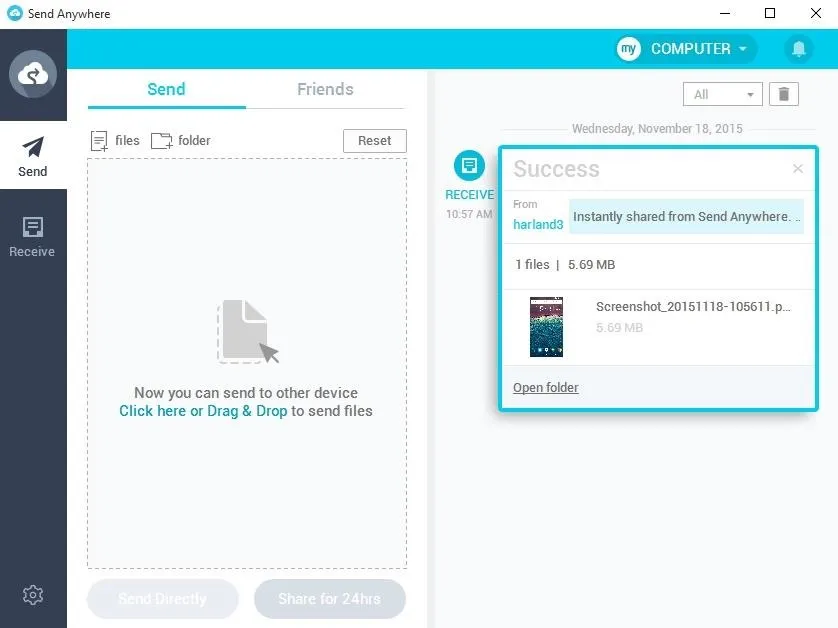The height and width of the screenshot is (628, 838).
Task: Click the Success heading
Action: tap(556, 169)
